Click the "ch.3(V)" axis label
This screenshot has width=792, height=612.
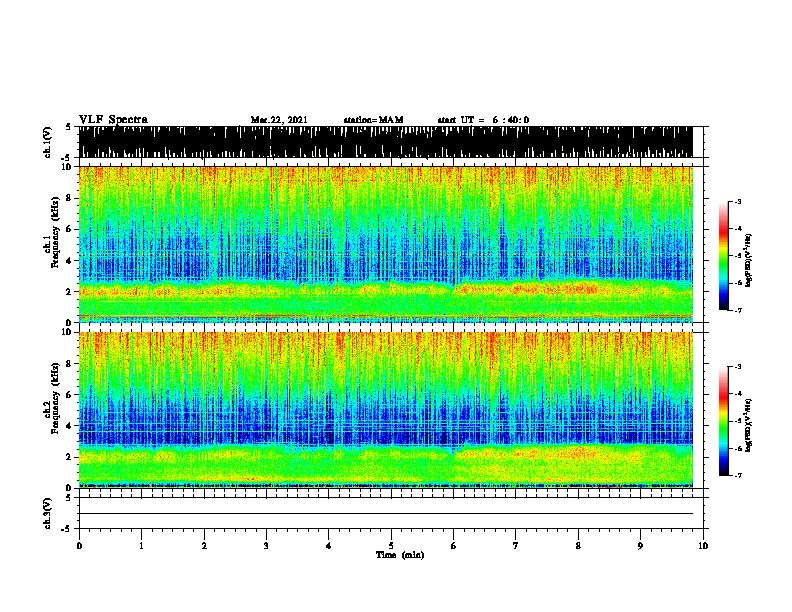[47, 513]
